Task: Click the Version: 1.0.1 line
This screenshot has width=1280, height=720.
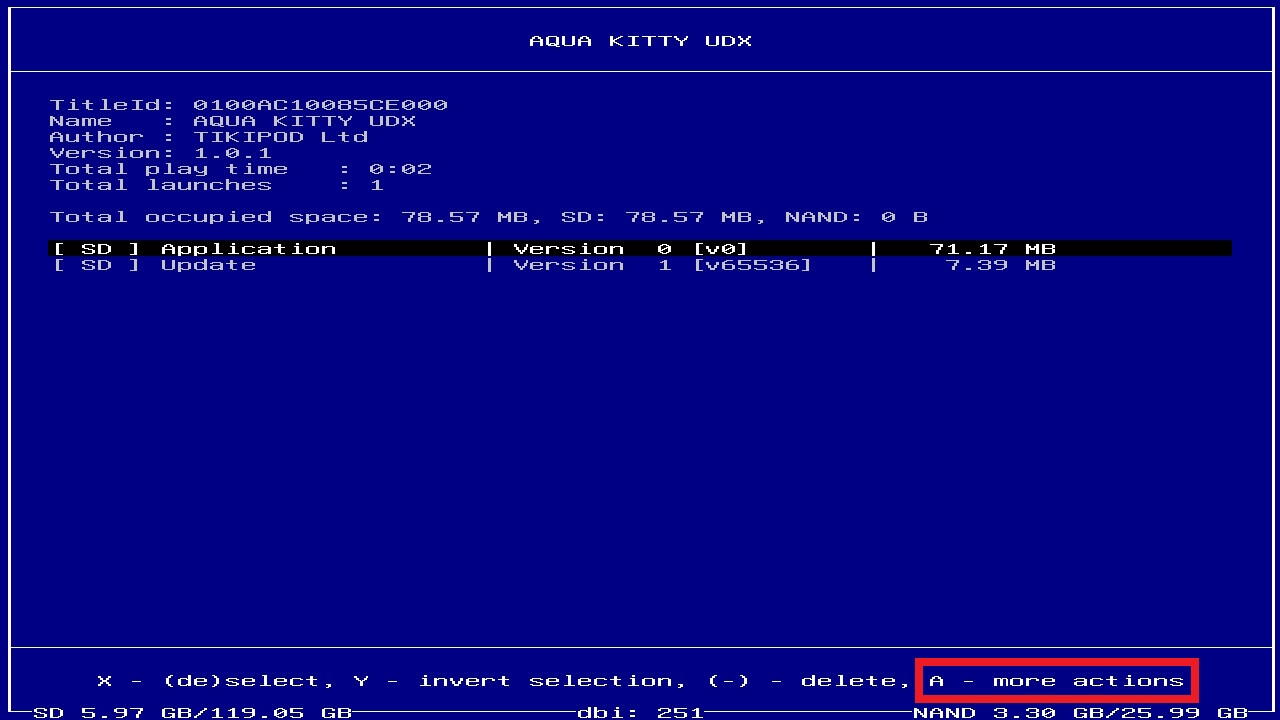Action: click(x=161, y=153)
